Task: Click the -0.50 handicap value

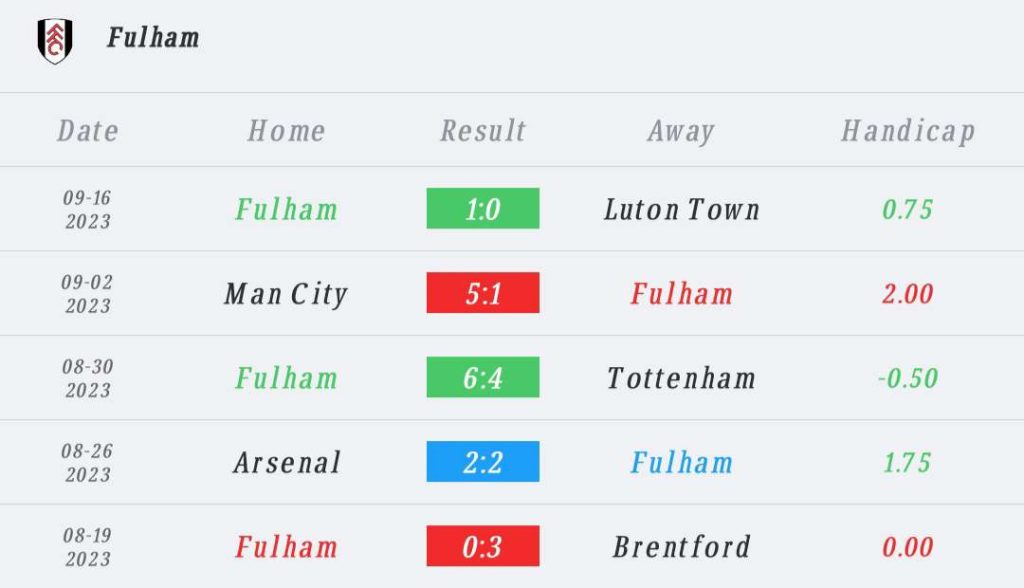Action: click(x=908, y=378)
